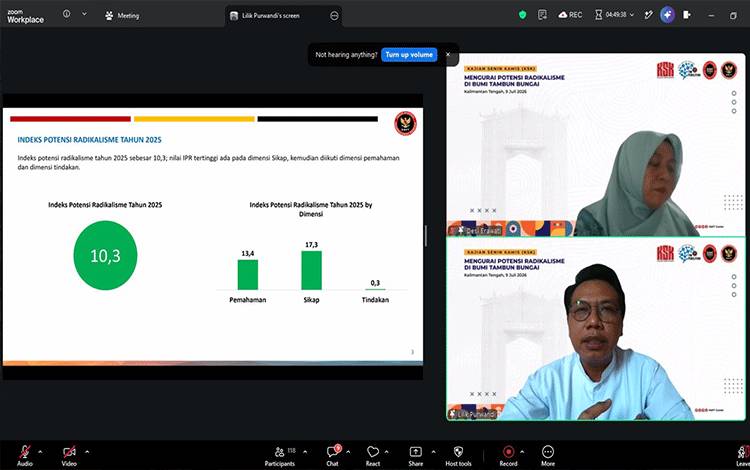Open the AI Companion sparkle icon

click(x=667, y=15)
